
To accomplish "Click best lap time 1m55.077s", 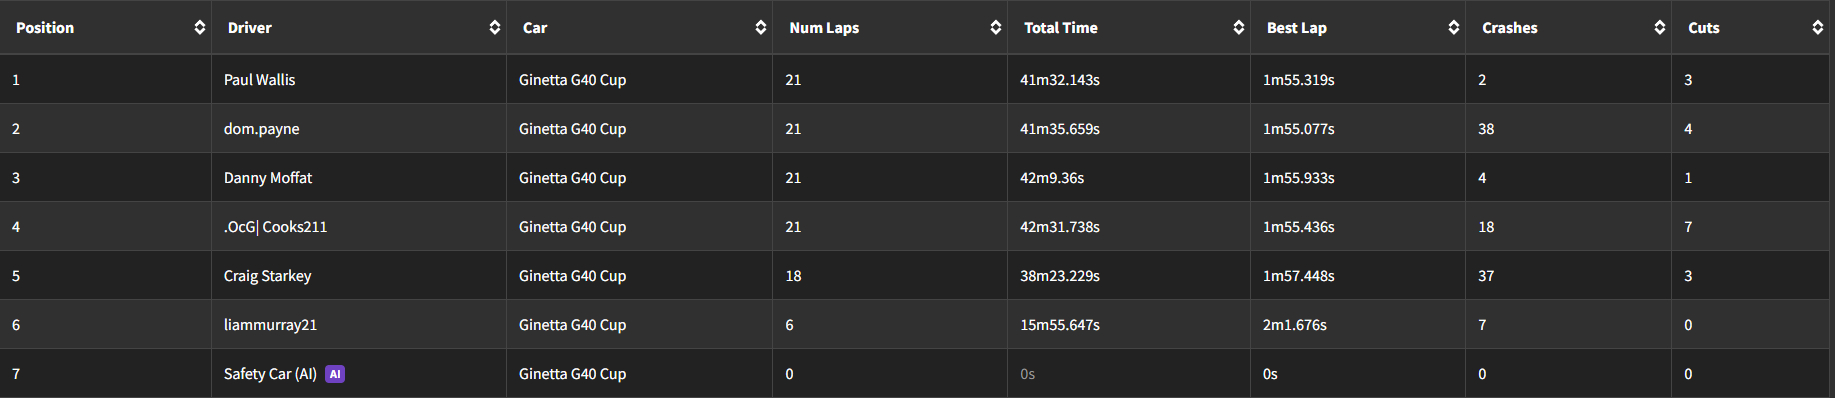I will [x=1299, y=129].
